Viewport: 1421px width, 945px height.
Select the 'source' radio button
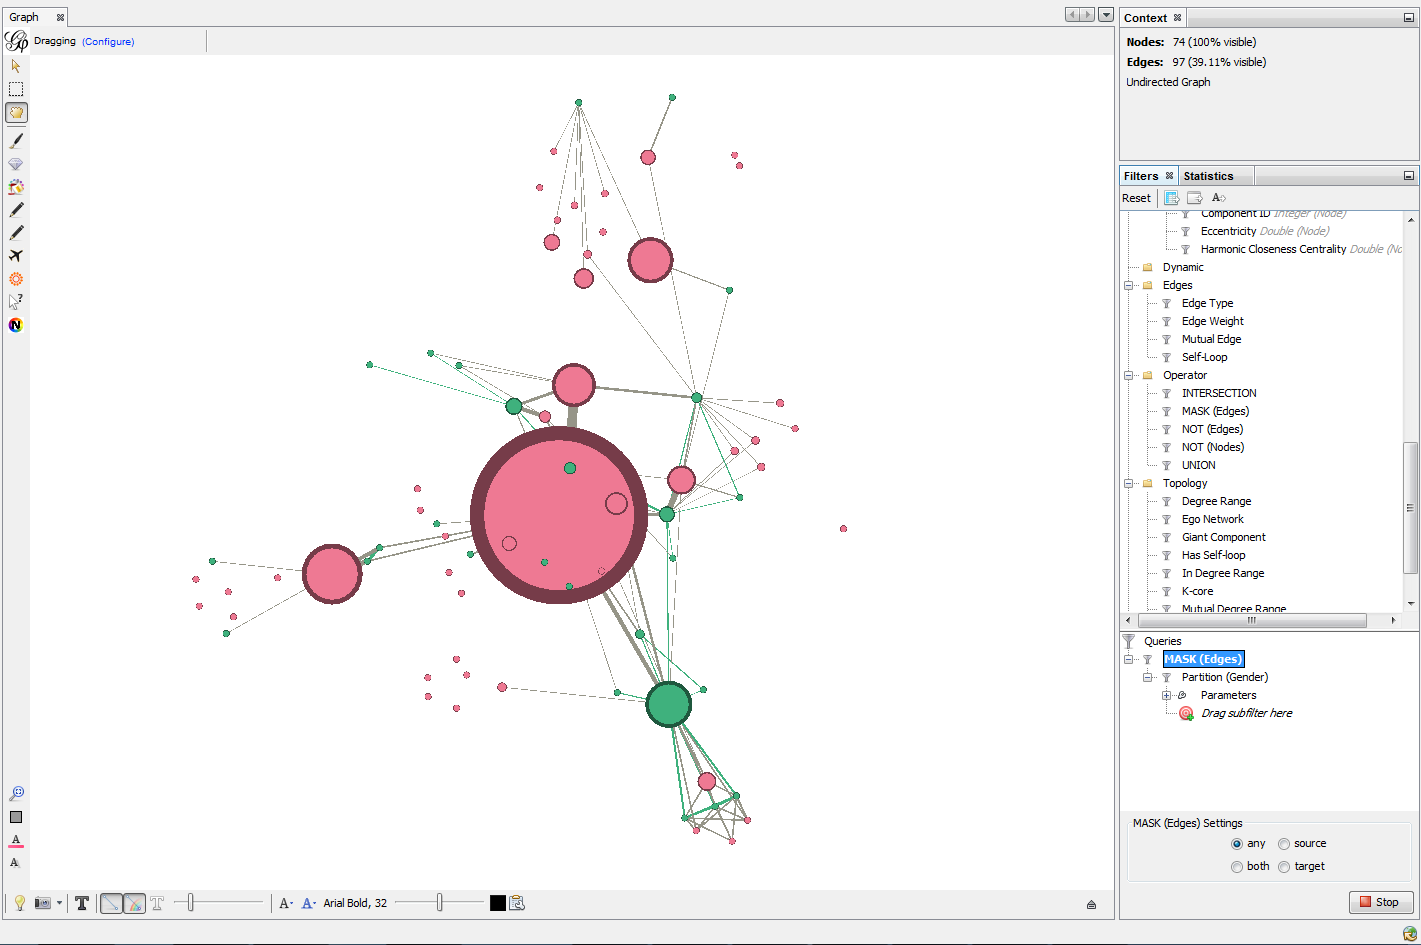pyautogui.click(x=1284, y=844)
